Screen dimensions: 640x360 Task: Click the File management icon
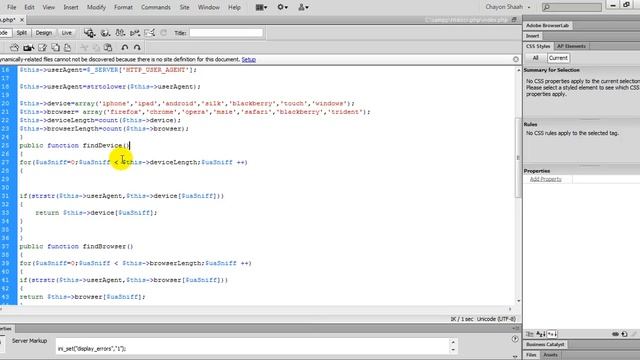click(120, 33)
